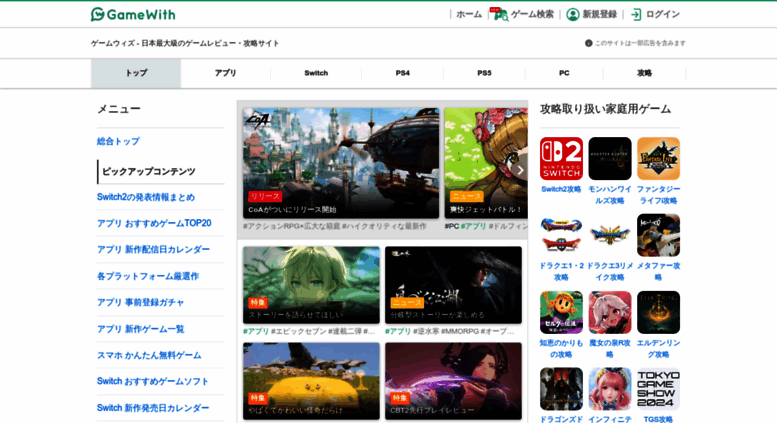Viewport: 777px width, 423px height.
Task: Select the アプリ tab
Action: [x=225, y=73]
